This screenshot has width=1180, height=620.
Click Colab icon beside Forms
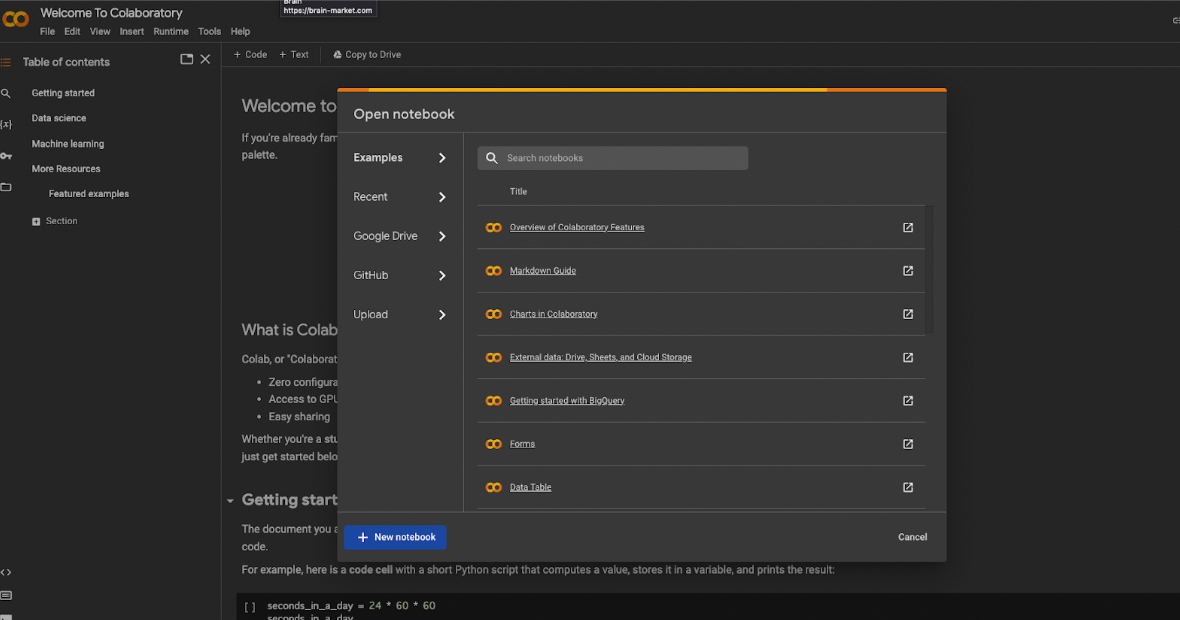click(494, 444)
